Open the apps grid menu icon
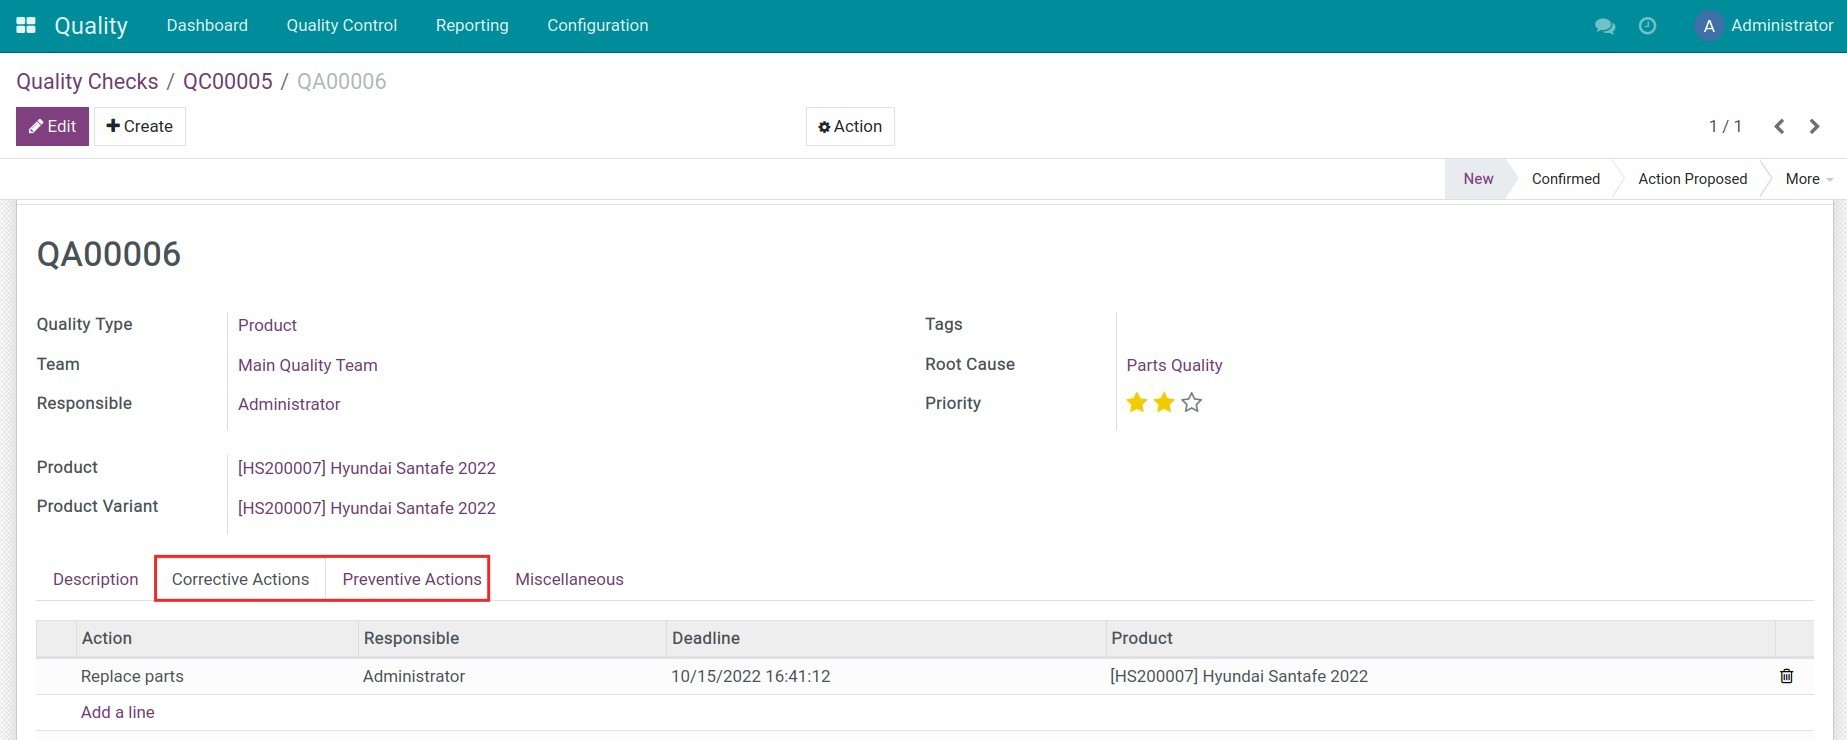This screenshot has height=740, width=1847. click(x=26, y=25)
